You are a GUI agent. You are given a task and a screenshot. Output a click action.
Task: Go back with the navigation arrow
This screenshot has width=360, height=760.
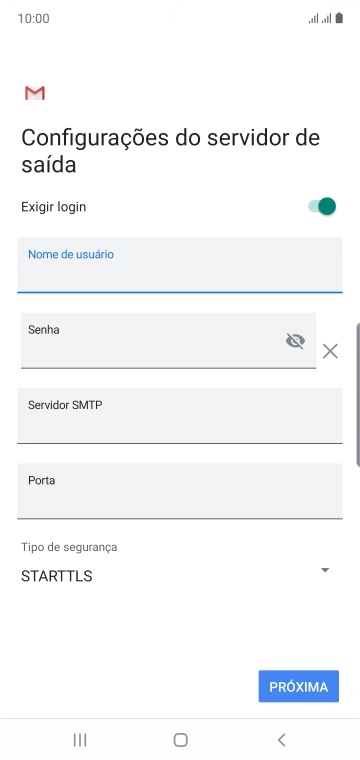click(x=282, y=740)
